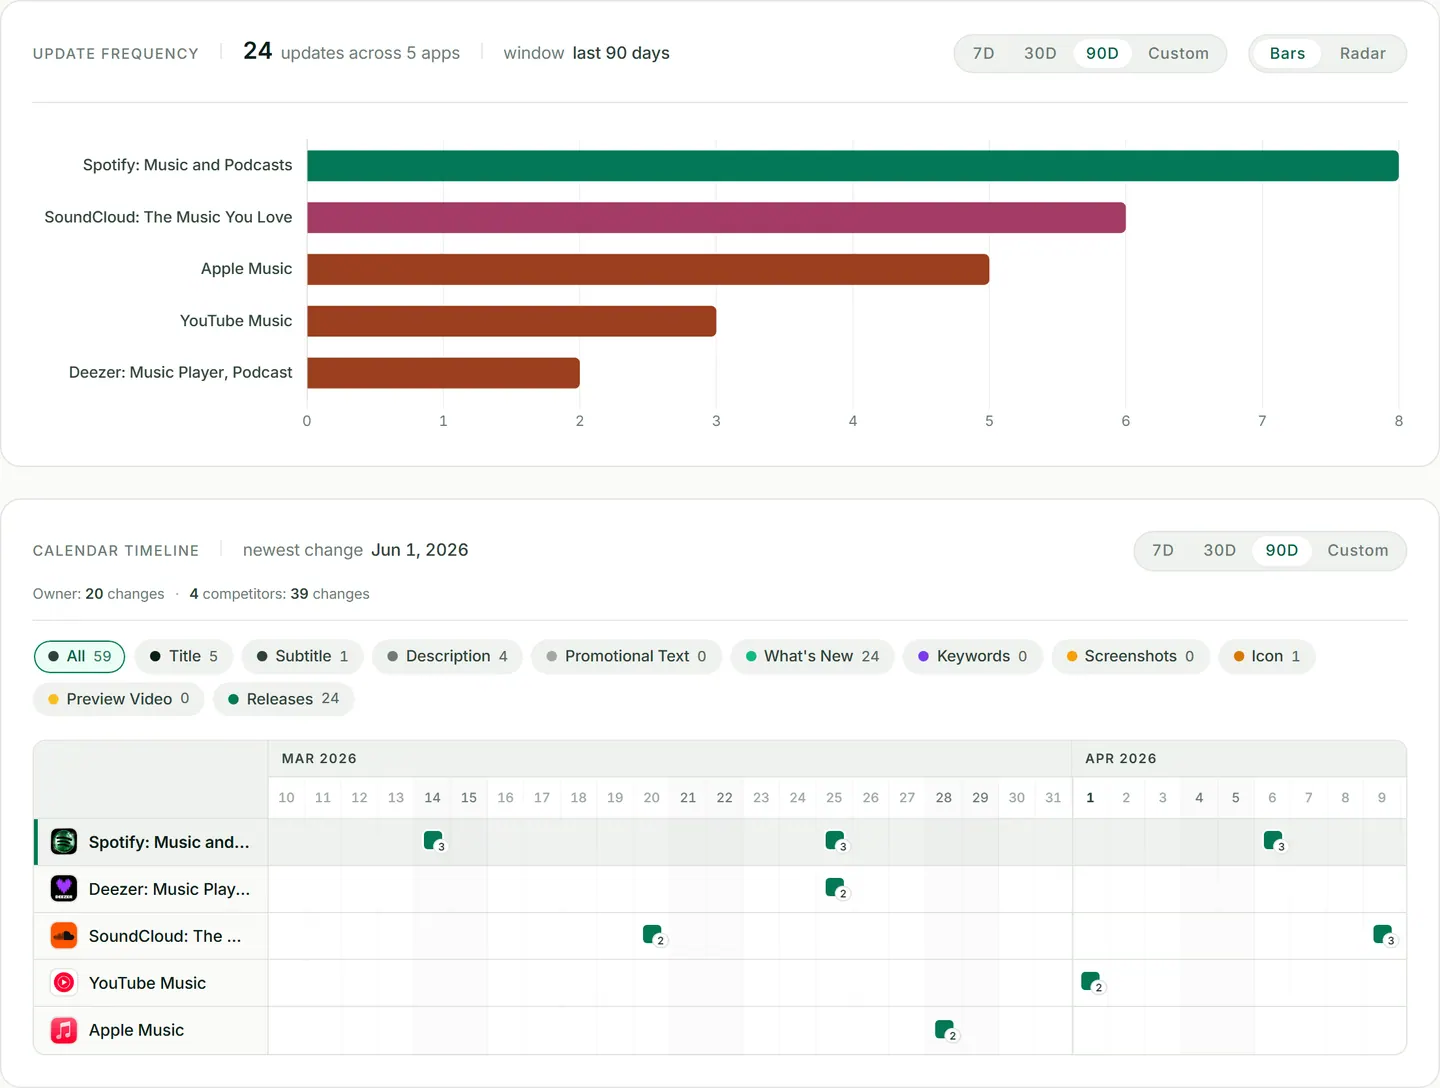Filter timeline by Description changes
This screenshot has width=1440, height=1088.
click(447, 657)
